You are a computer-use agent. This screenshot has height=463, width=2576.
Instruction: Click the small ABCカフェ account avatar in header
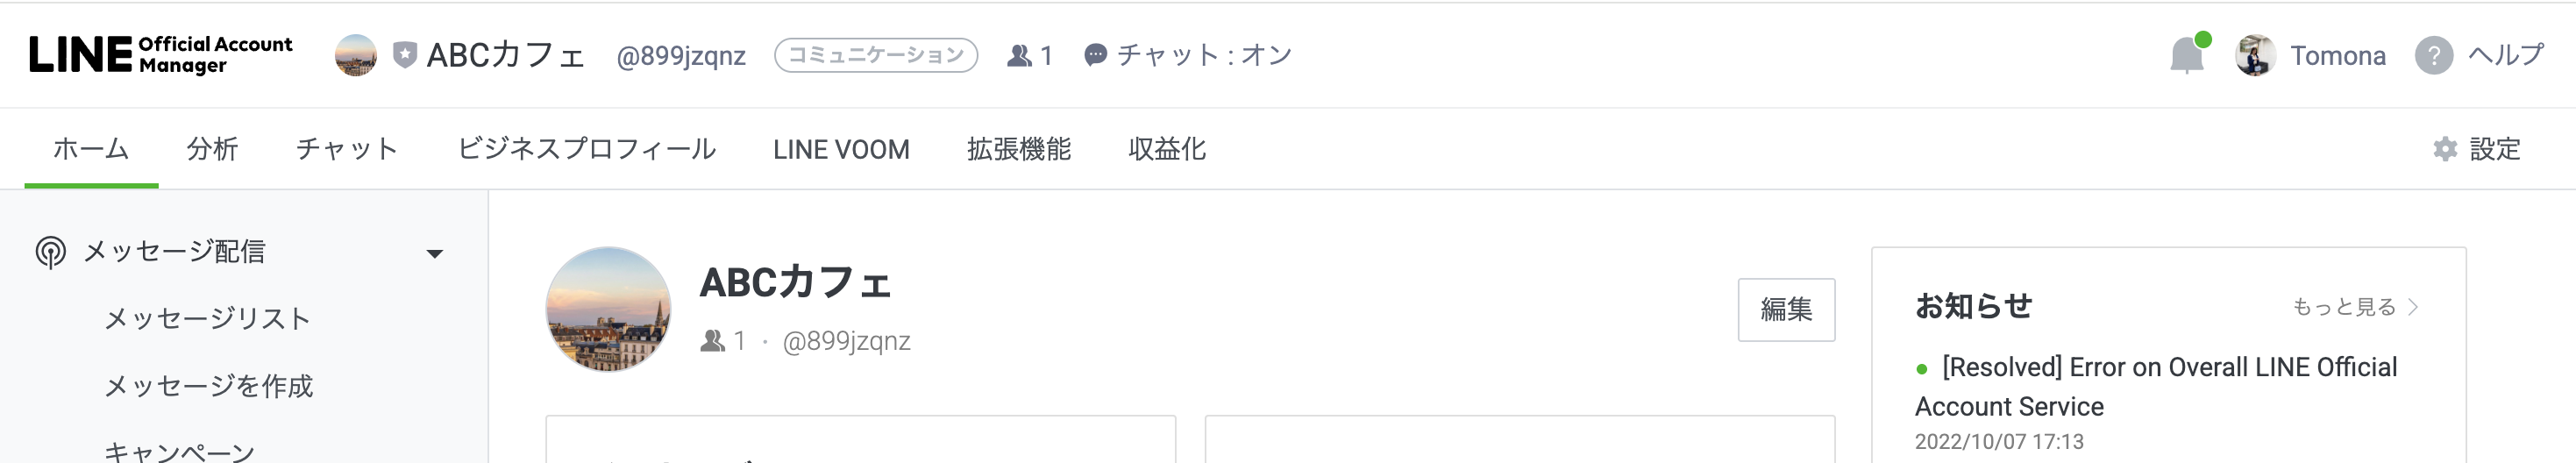pyautogui.click(x=355, y=56)
